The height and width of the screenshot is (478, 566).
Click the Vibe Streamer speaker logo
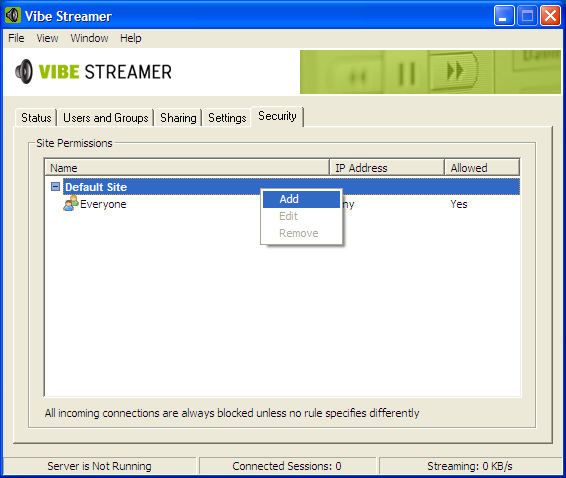[x=24, y=71]
